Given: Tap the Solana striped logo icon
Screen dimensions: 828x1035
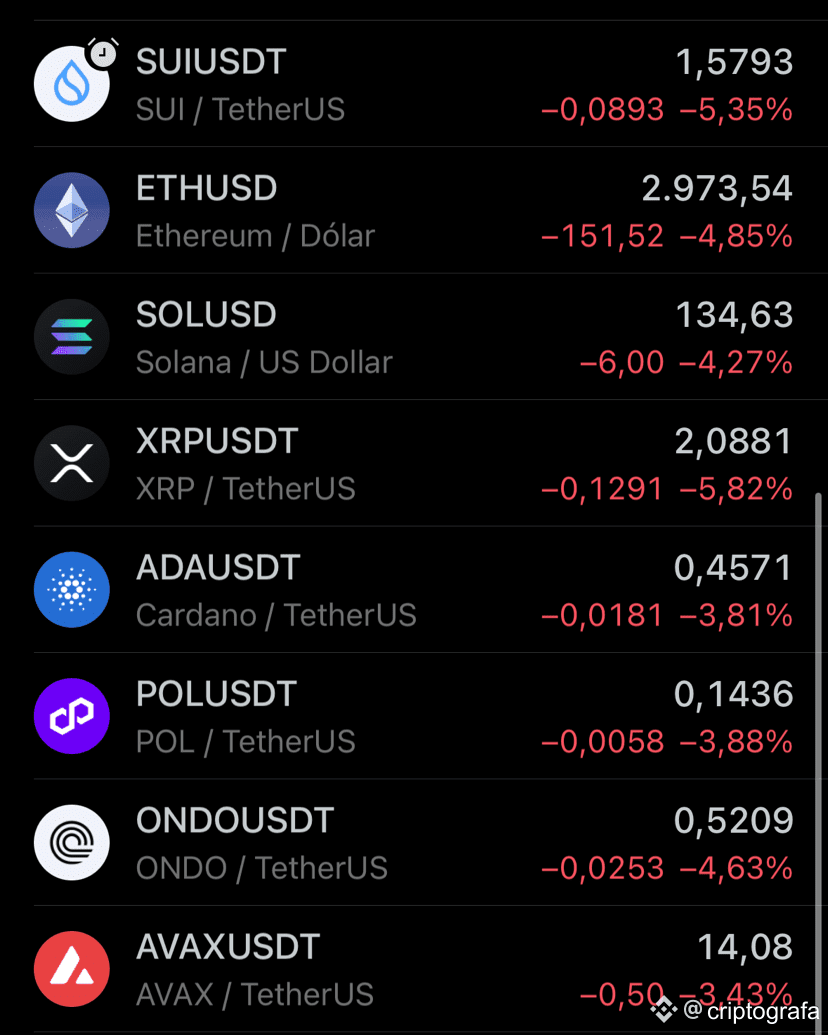Looking at the screenshot, I should click(x=71, y=337).
